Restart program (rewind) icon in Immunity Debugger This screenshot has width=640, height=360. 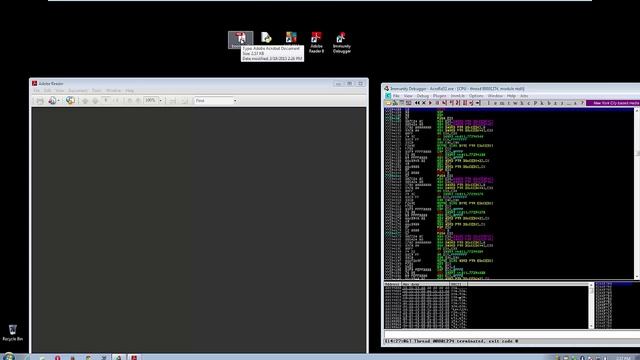pos(417,103)
